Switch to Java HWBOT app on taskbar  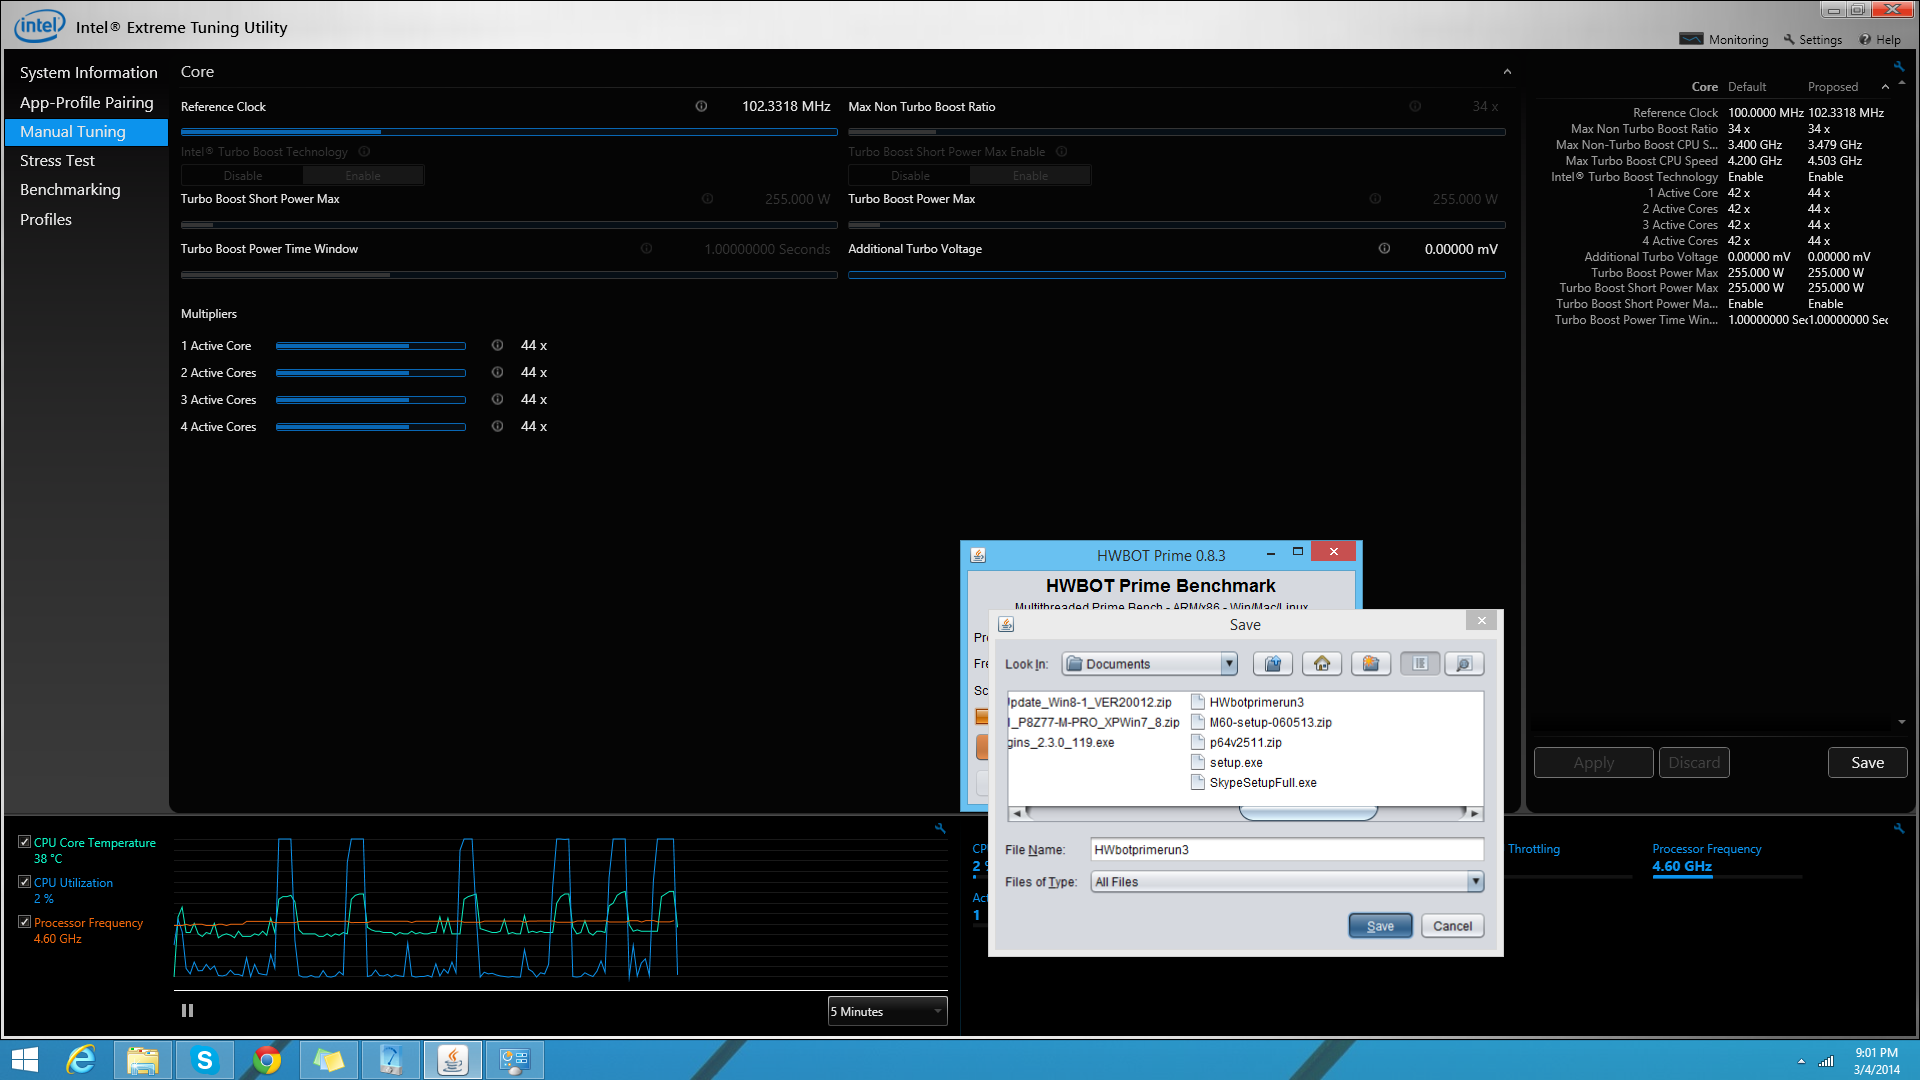click(x=453, y=1060)
